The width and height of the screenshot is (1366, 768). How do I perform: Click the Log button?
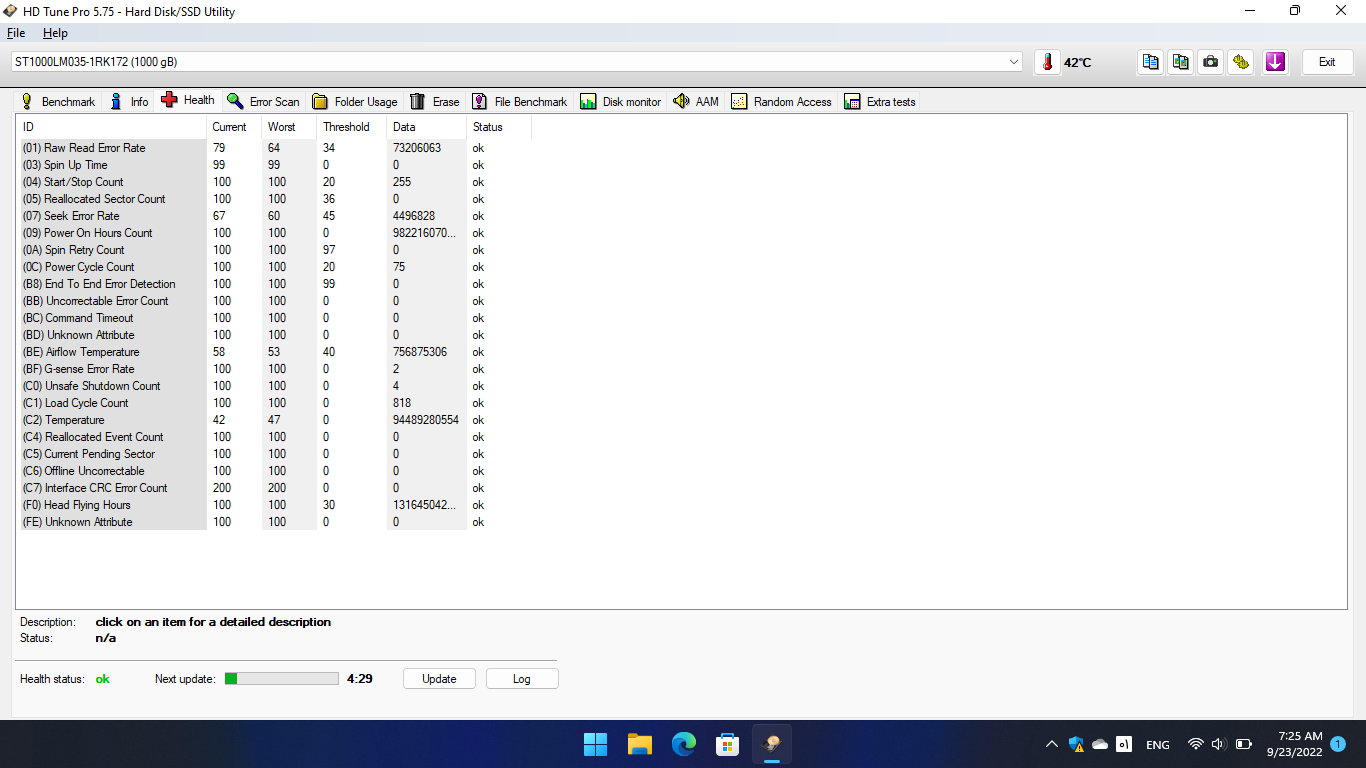click(x=521, y=679)
